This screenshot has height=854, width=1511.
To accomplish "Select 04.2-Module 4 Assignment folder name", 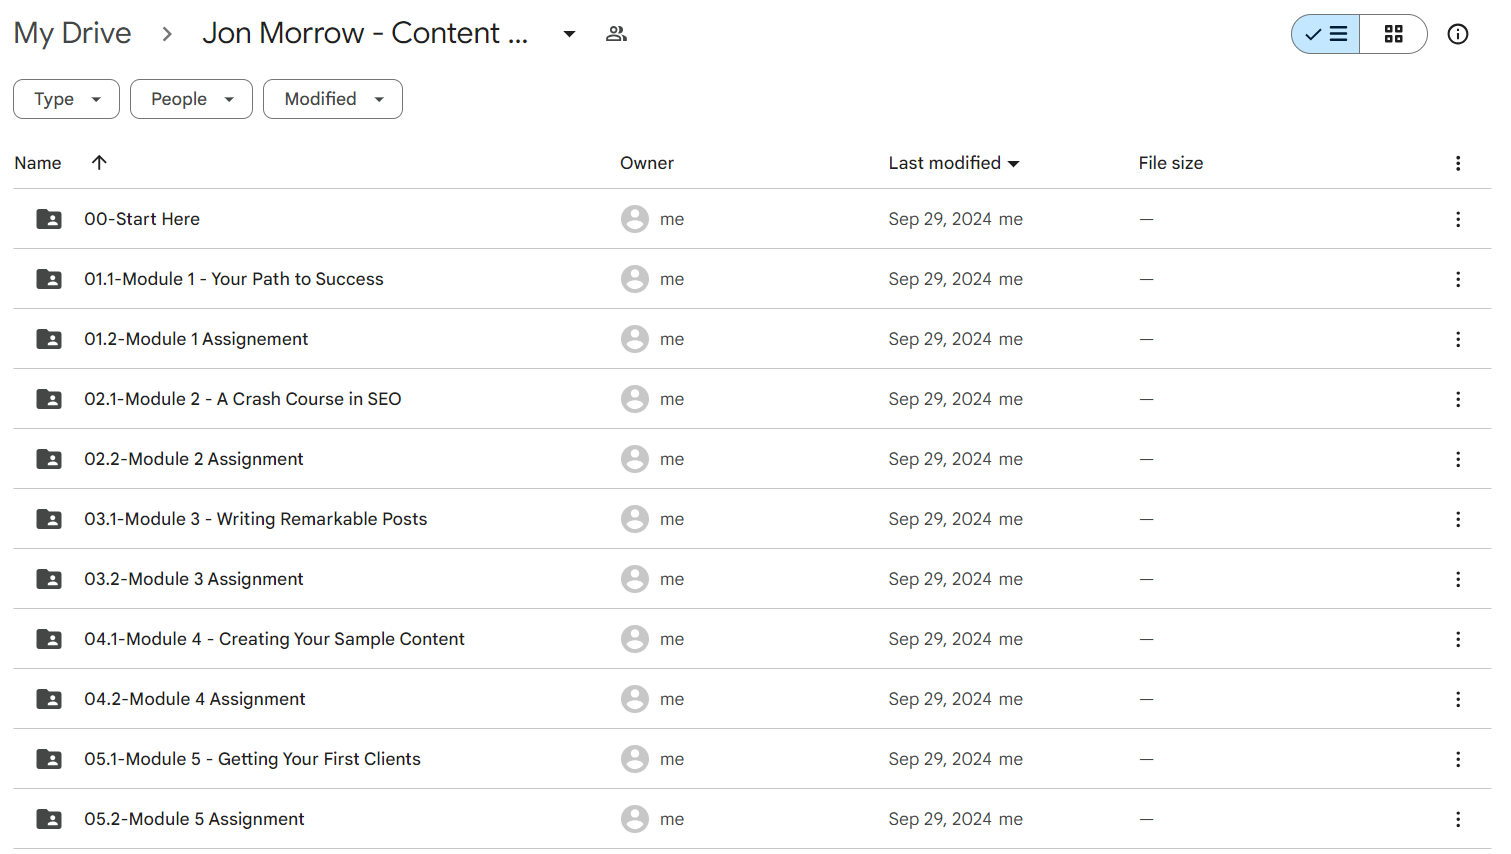I will click(x=195, y=699).
